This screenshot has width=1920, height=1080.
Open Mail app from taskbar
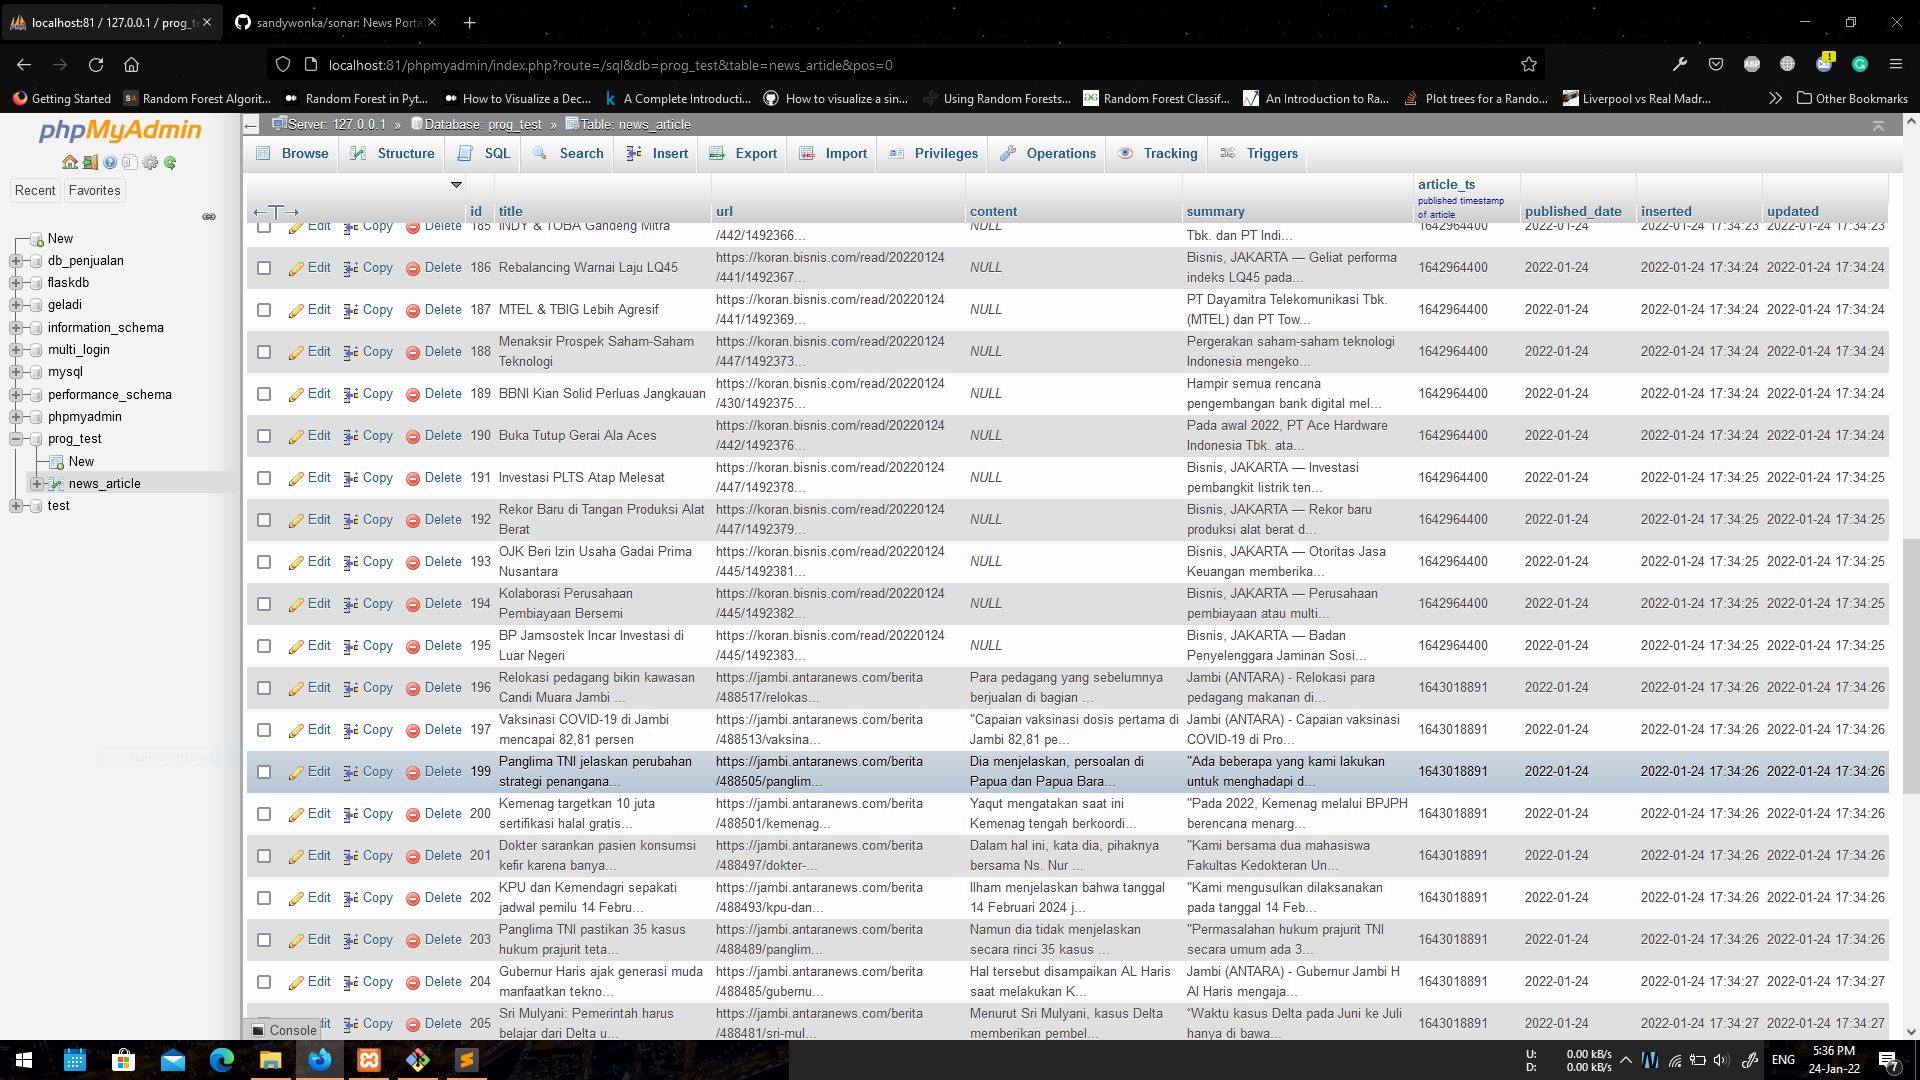click(x=173, y=1060)
